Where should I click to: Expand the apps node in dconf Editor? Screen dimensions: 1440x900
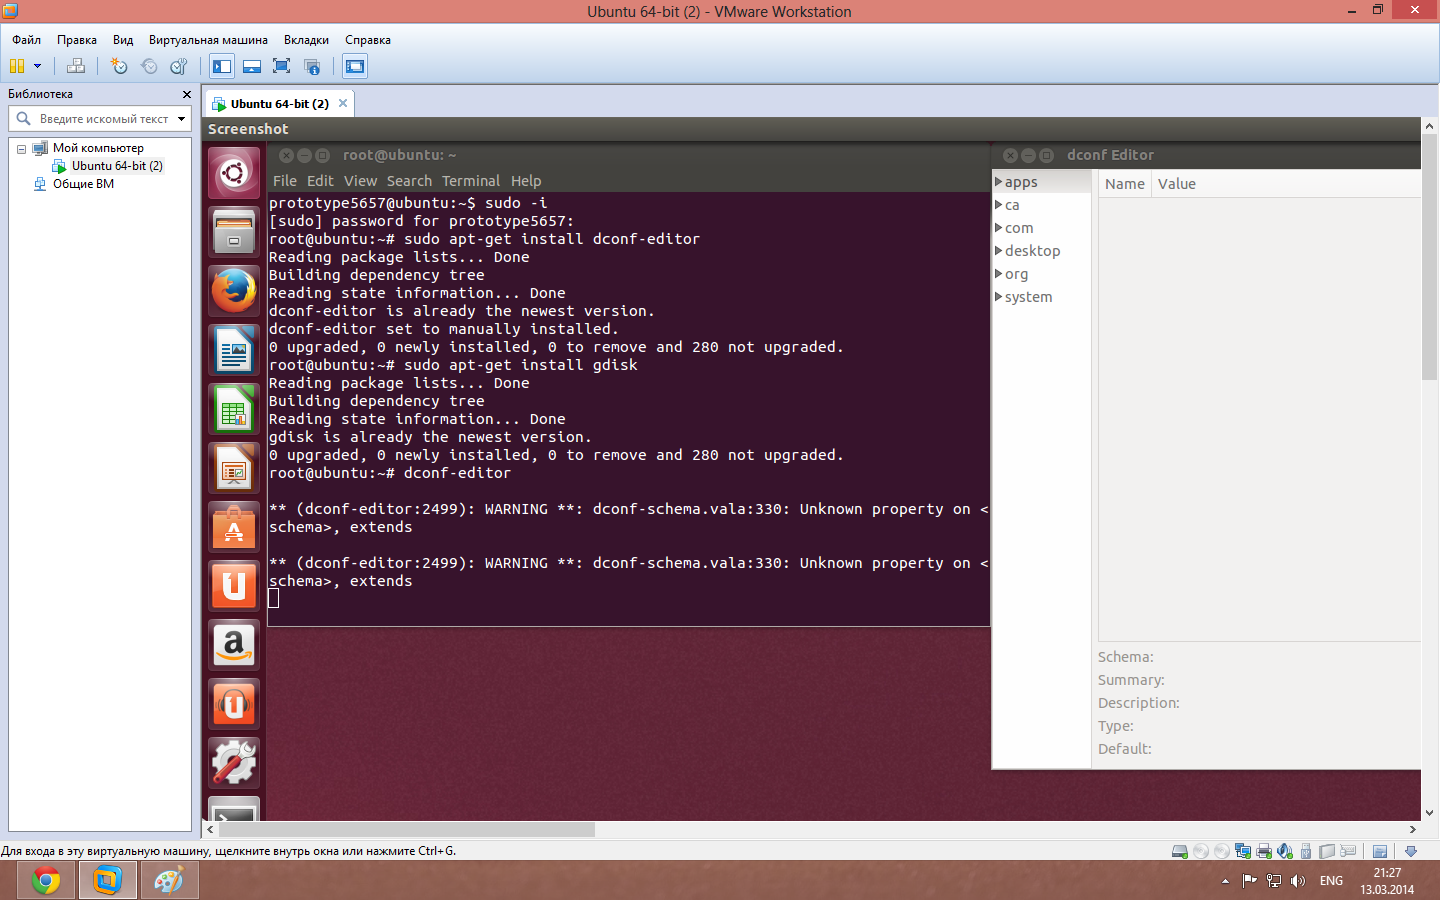tap(998, 181)
